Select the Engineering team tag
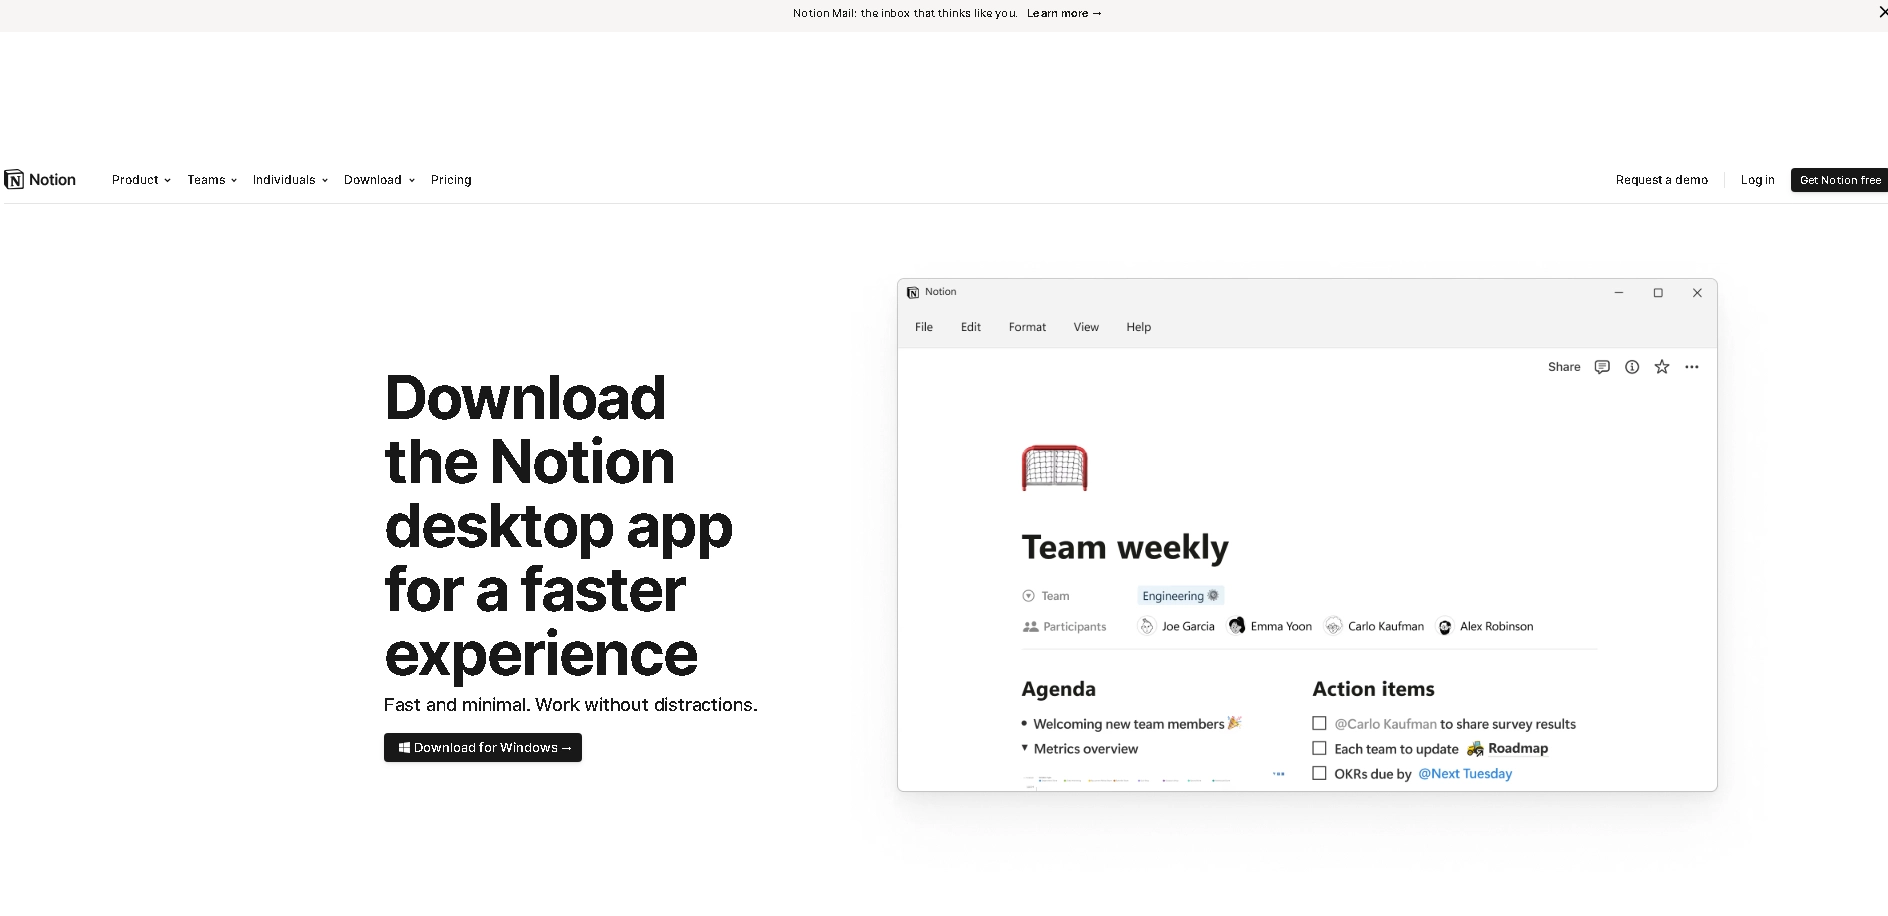Viewport: 1888px width, 916px height. click(1180, 596)
